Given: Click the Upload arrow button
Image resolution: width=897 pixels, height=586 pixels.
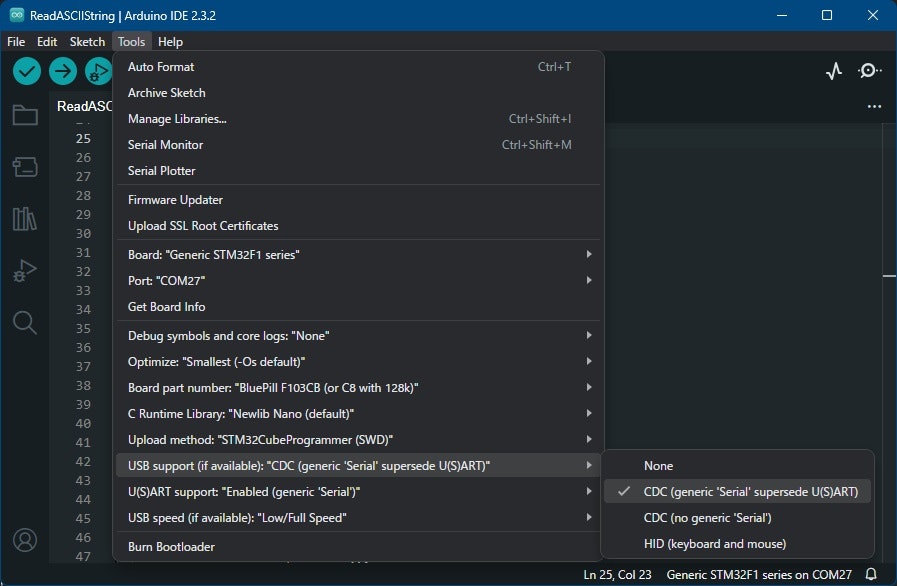Looking at the screenshot, I should (x=63, y=72).
